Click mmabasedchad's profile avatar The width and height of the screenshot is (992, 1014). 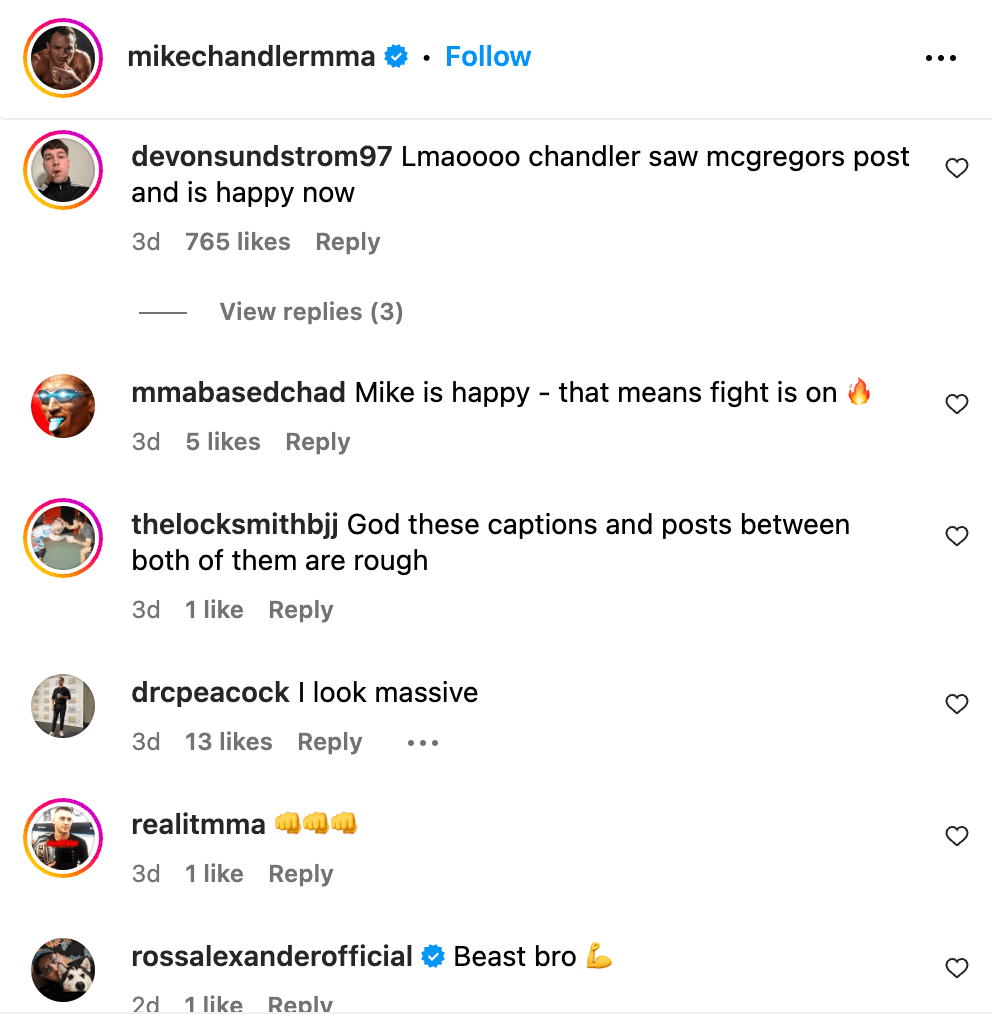pos(63,406)
